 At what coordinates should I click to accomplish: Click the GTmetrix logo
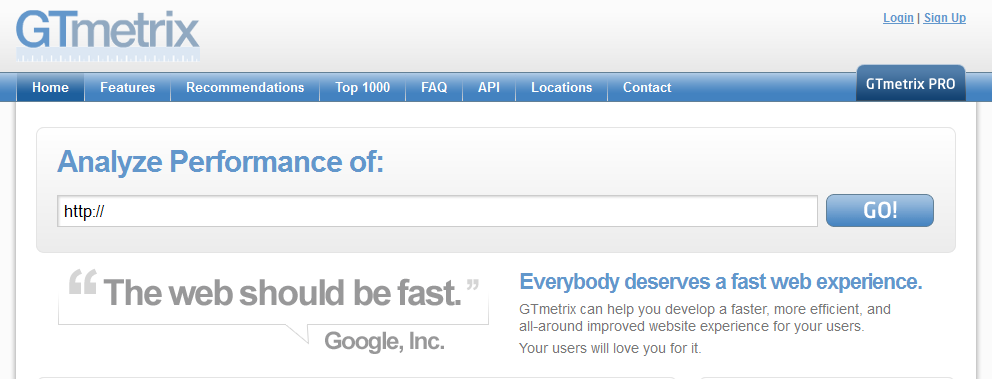pos(108,35)
